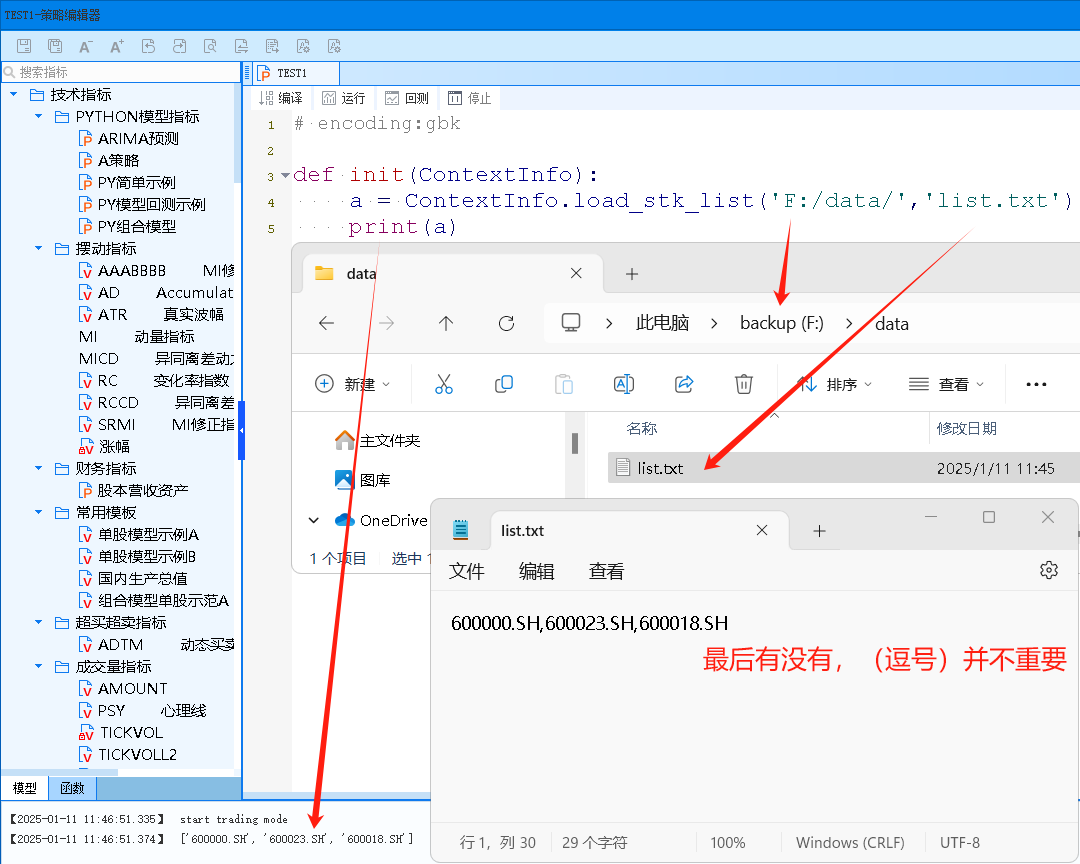This screenshot has width=1080, height=864.
Task: Open 编辑 menu in Notepad
Action: 536,571
